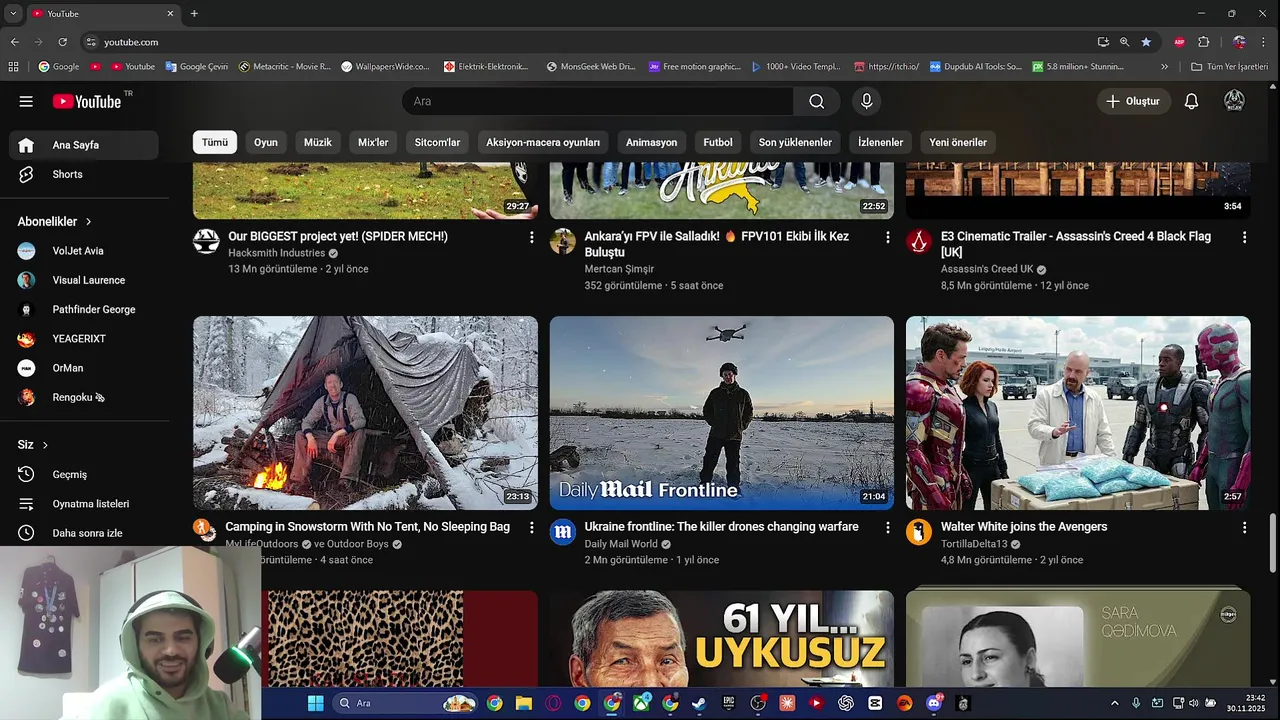The width and height of the screenshot is (1280, 720).
Task: Open Google Çeviri bookmark
Action: (x=197, y=67)
